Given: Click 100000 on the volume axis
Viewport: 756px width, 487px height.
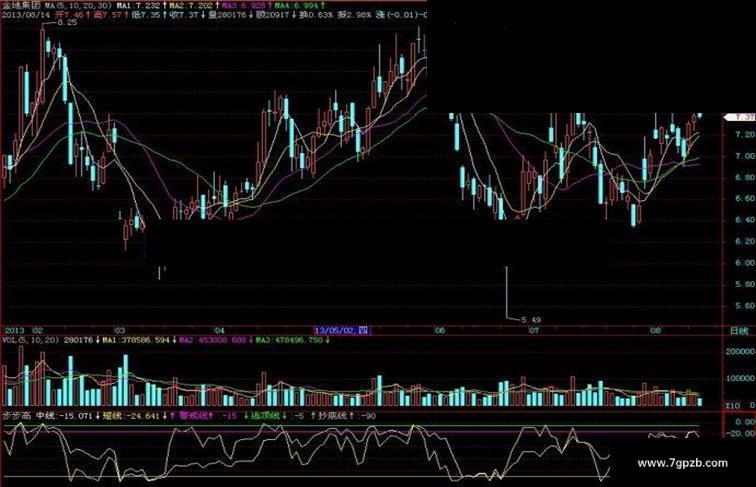Looking at the screenshot, I should 740,378.
